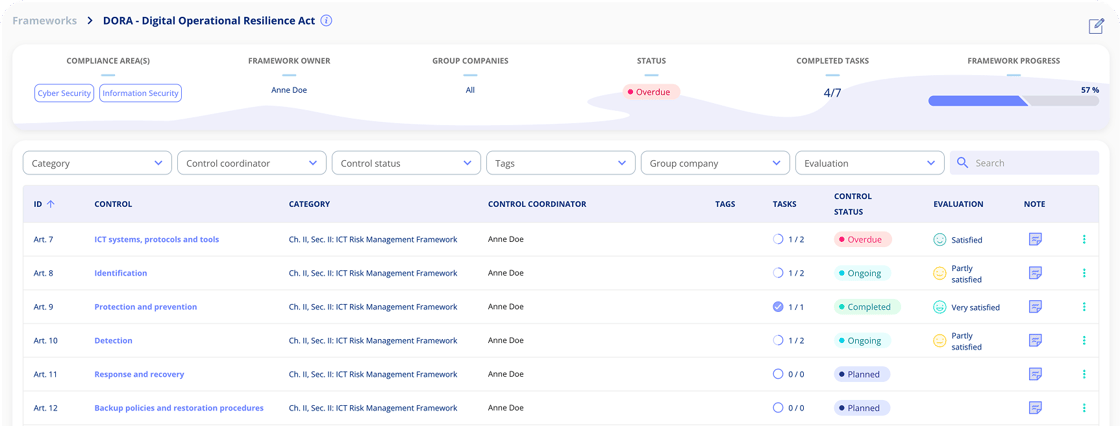Go back to Frameworks breadcrumb
This screenshot has height=426, width=1120.
click(44, 21)
